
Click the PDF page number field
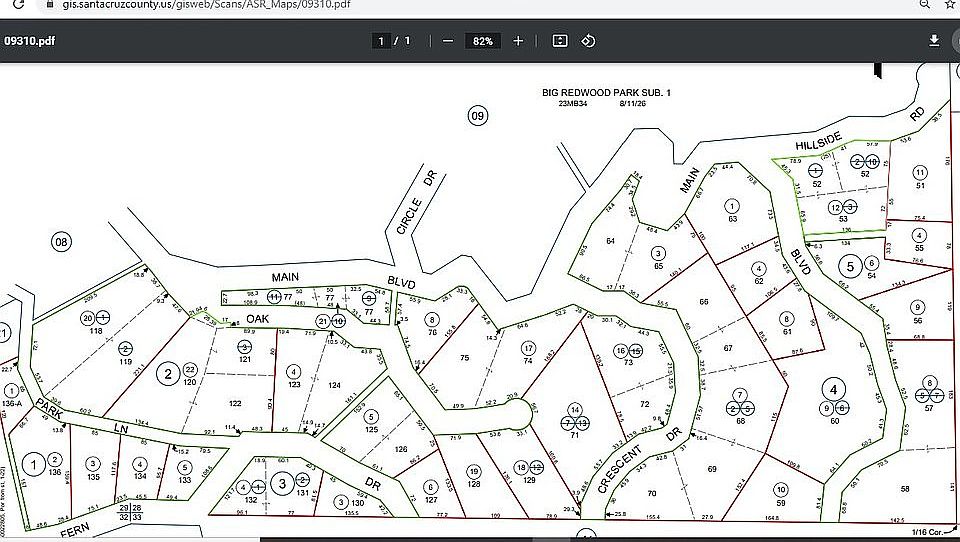[x=381, y=41]
